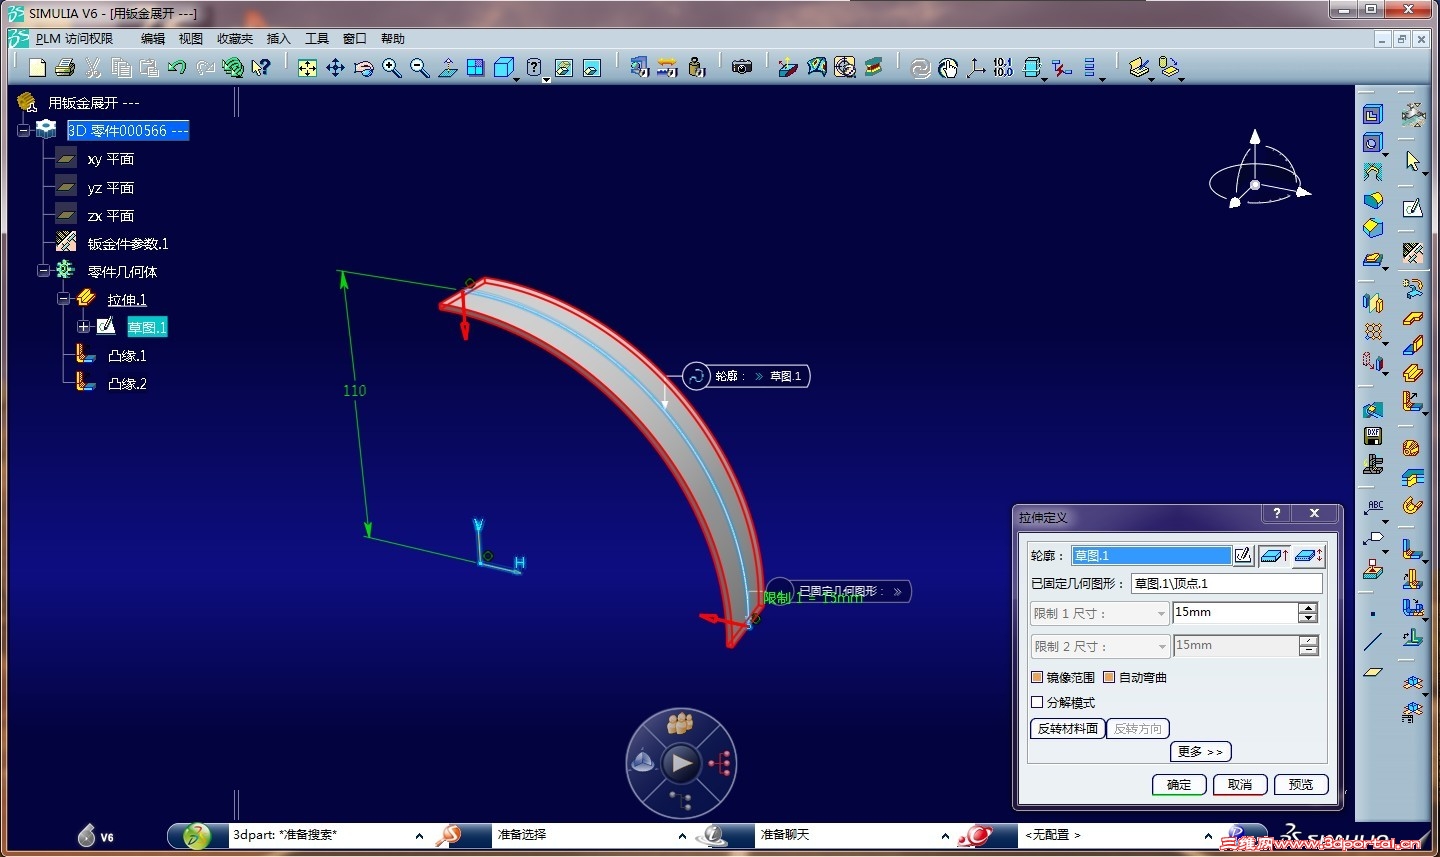This screenshot has width=1440, height=857.
Task: Click the 已固定几何图形 field
Action: pyautogui.click(x=1227, y=583)
